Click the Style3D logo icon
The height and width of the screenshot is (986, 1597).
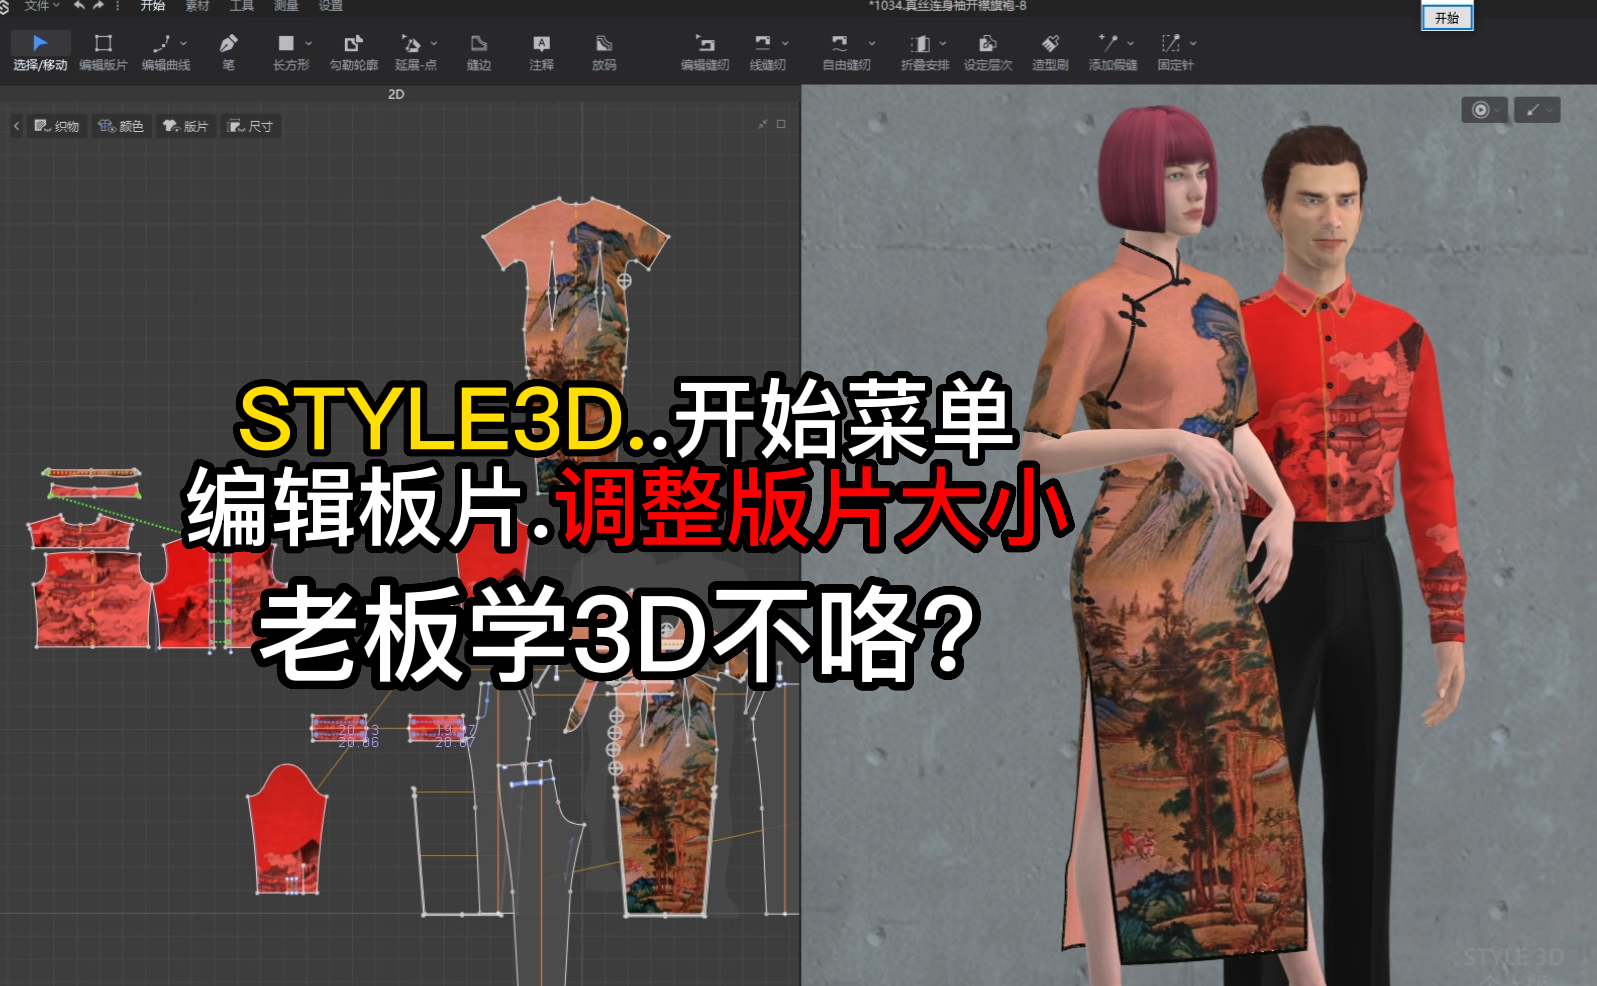tap(5, 6)
